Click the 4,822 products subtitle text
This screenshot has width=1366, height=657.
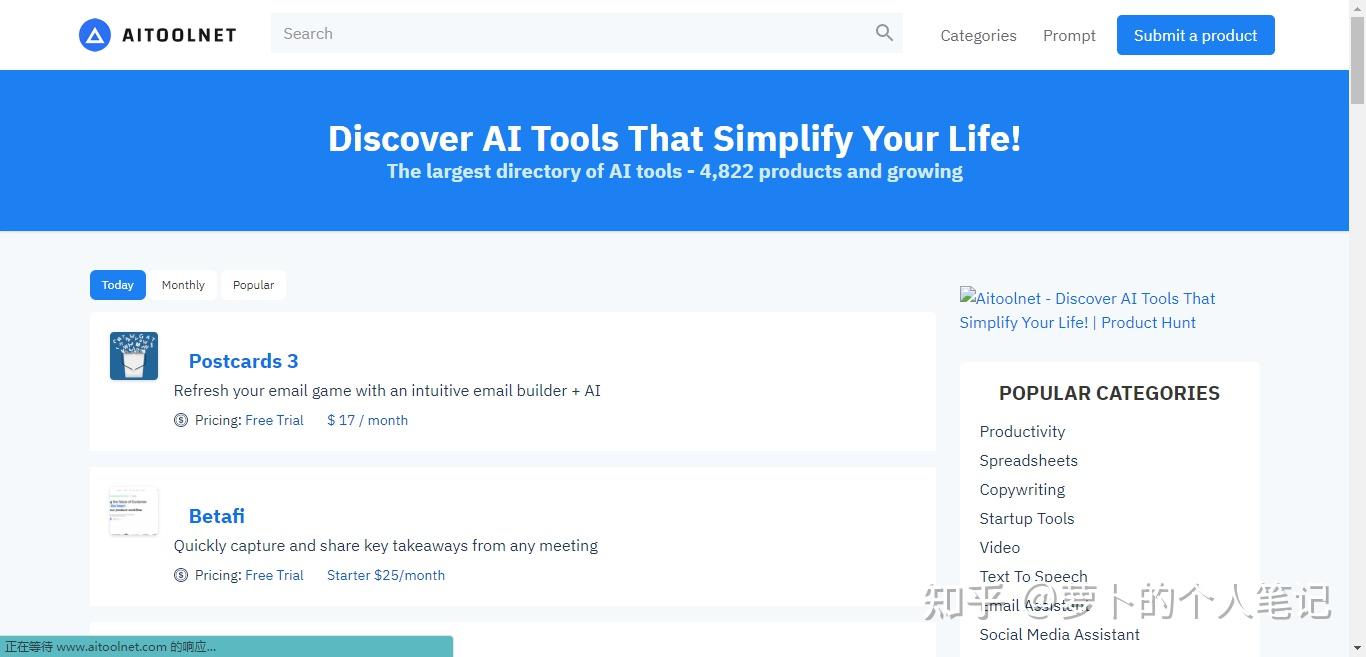(675, 171)
